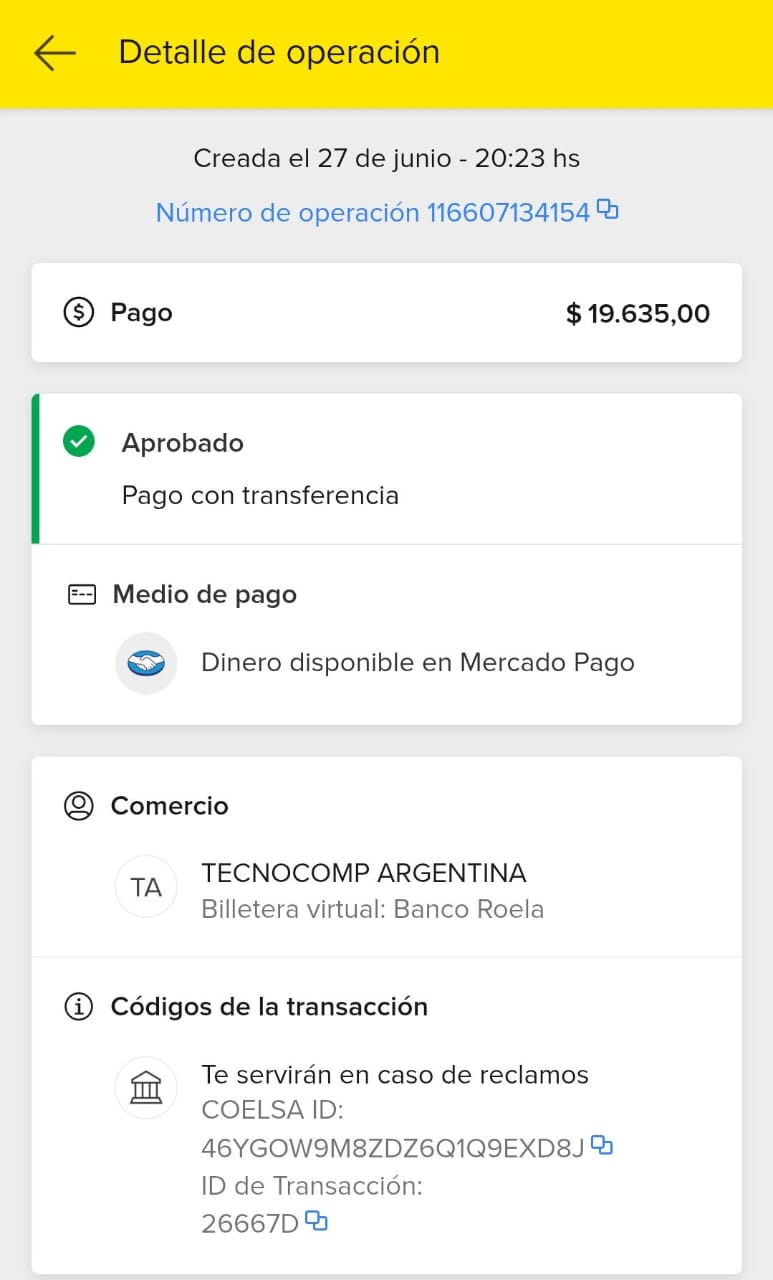
Task: Select the COELSA ID code text
Action: pos(392,1148)
